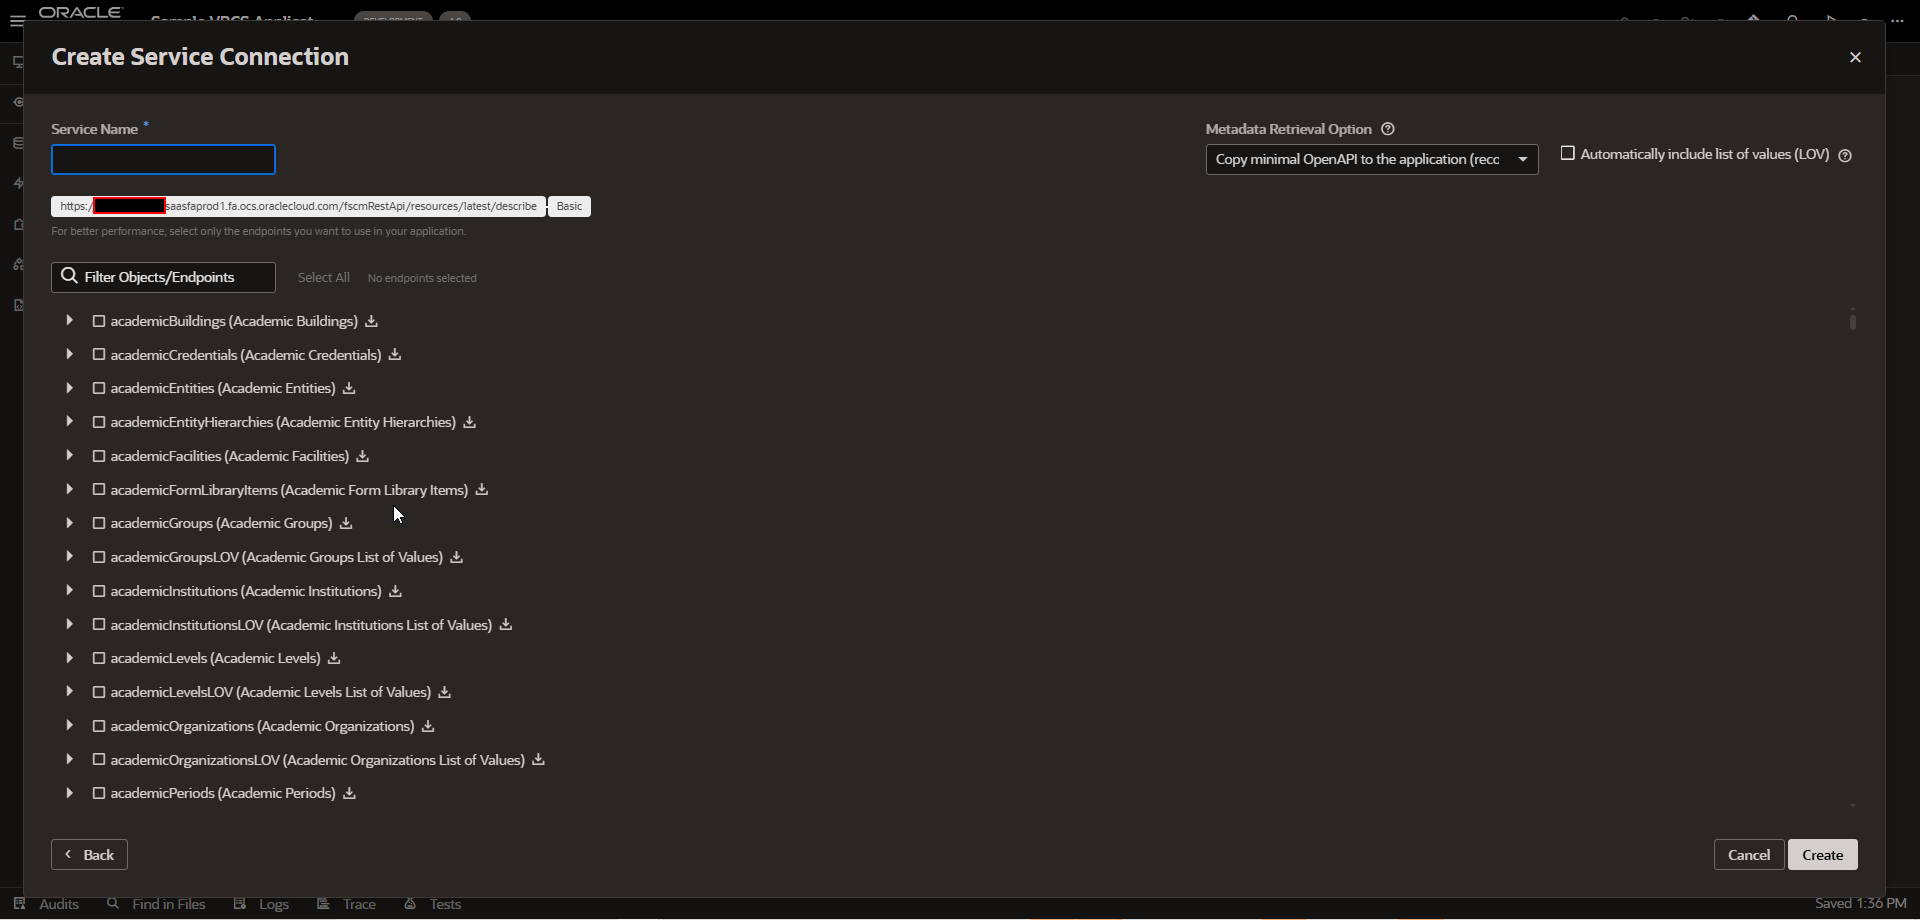Click the endpoint list scrollbar thumb
Image resolution: width=1920 pixels, height=920 pixels.
point(1853,322)
